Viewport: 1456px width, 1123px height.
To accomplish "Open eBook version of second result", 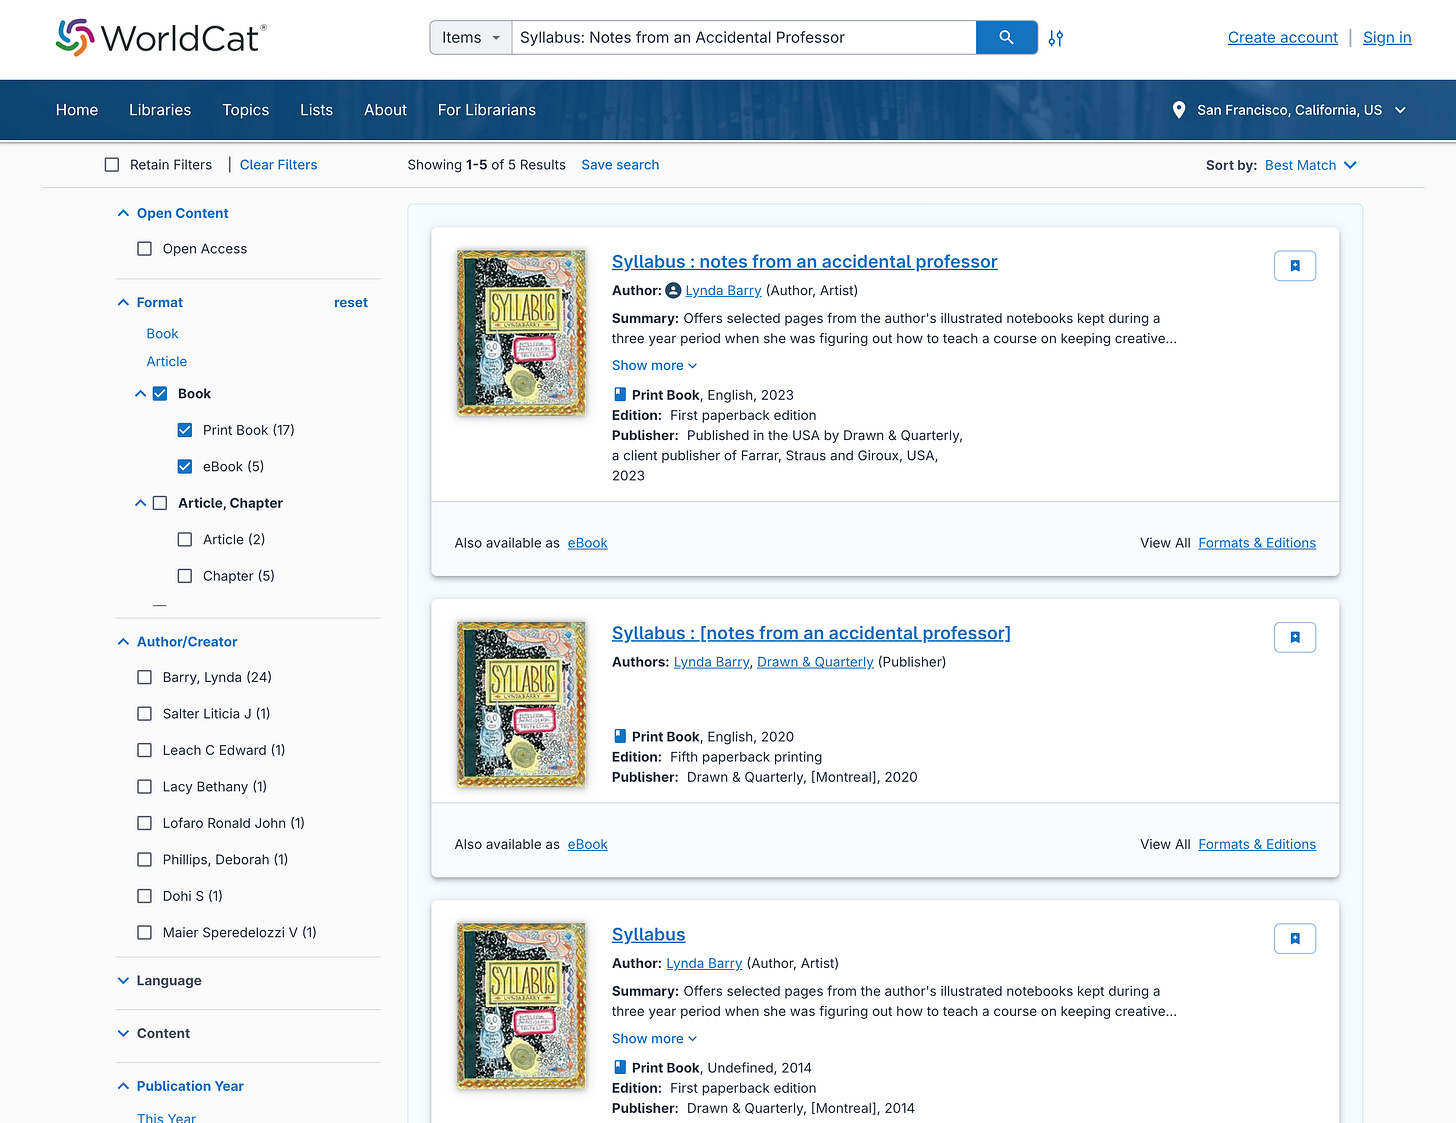I will (588, 844).
